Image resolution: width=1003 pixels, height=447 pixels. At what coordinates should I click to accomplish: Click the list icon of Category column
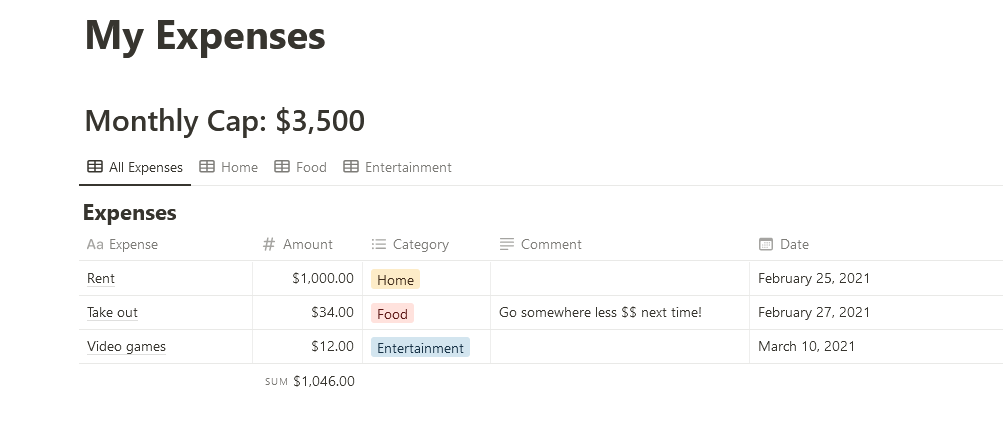coord(378,244)
